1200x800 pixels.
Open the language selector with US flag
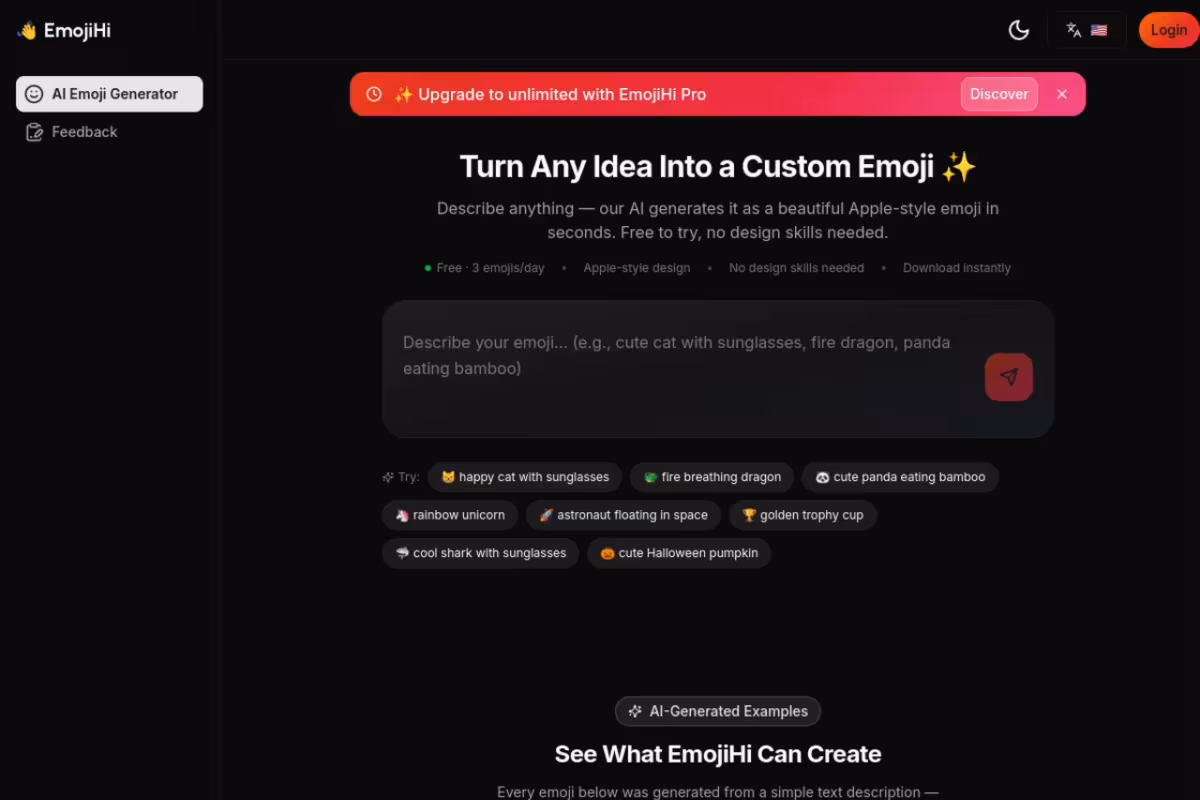[1086, 30]
